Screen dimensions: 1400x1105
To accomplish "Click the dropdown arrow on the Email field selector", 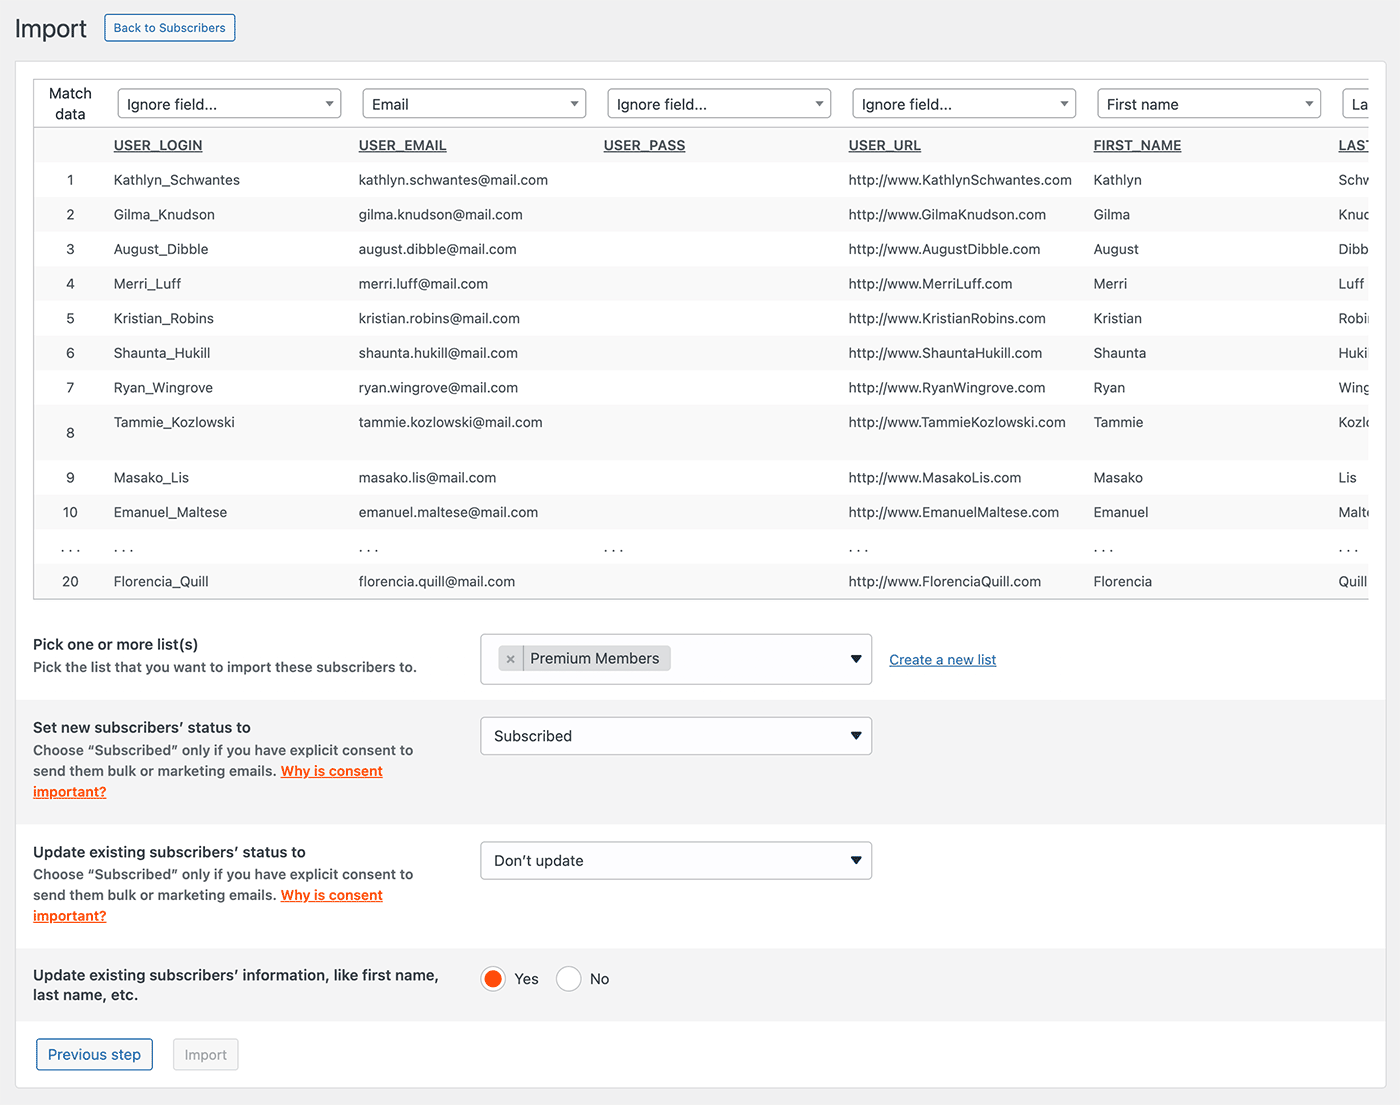I will click(x=573, y=103).
